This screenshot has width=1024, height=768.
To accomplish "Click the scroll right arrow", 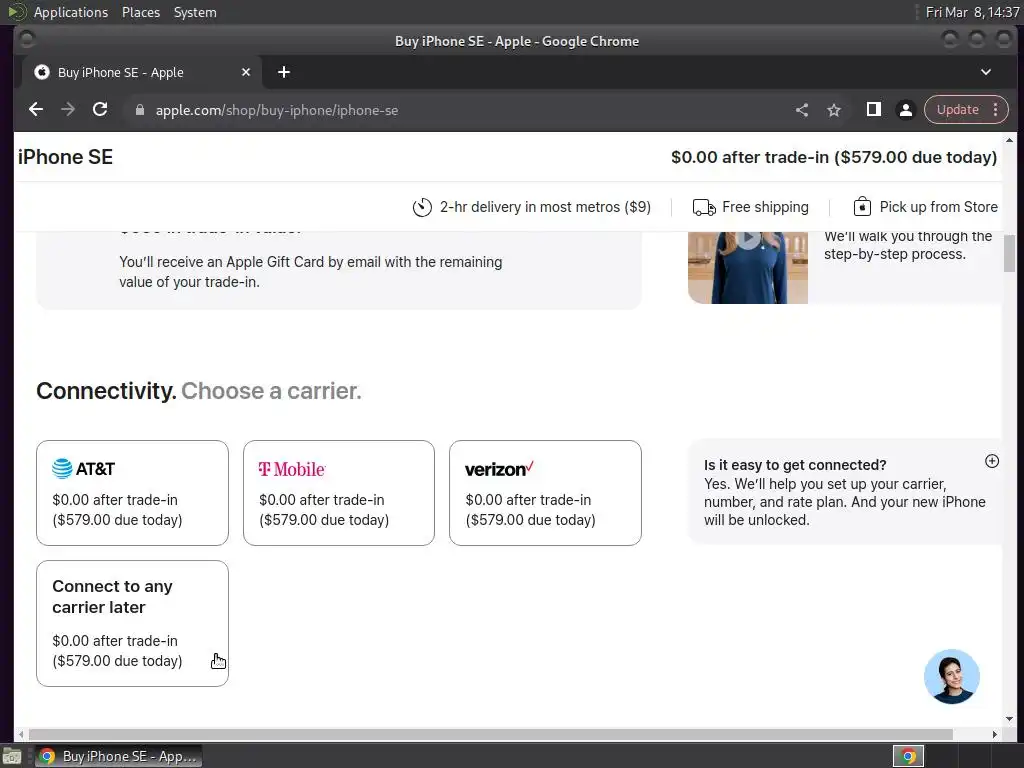I will pos(995,735).
